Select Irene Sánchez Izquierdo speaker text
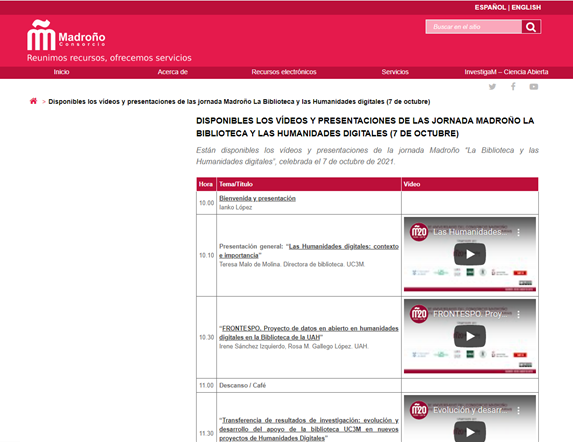Image resolution: width=573 pixels, height=442 pixels. tap(294, 346)
